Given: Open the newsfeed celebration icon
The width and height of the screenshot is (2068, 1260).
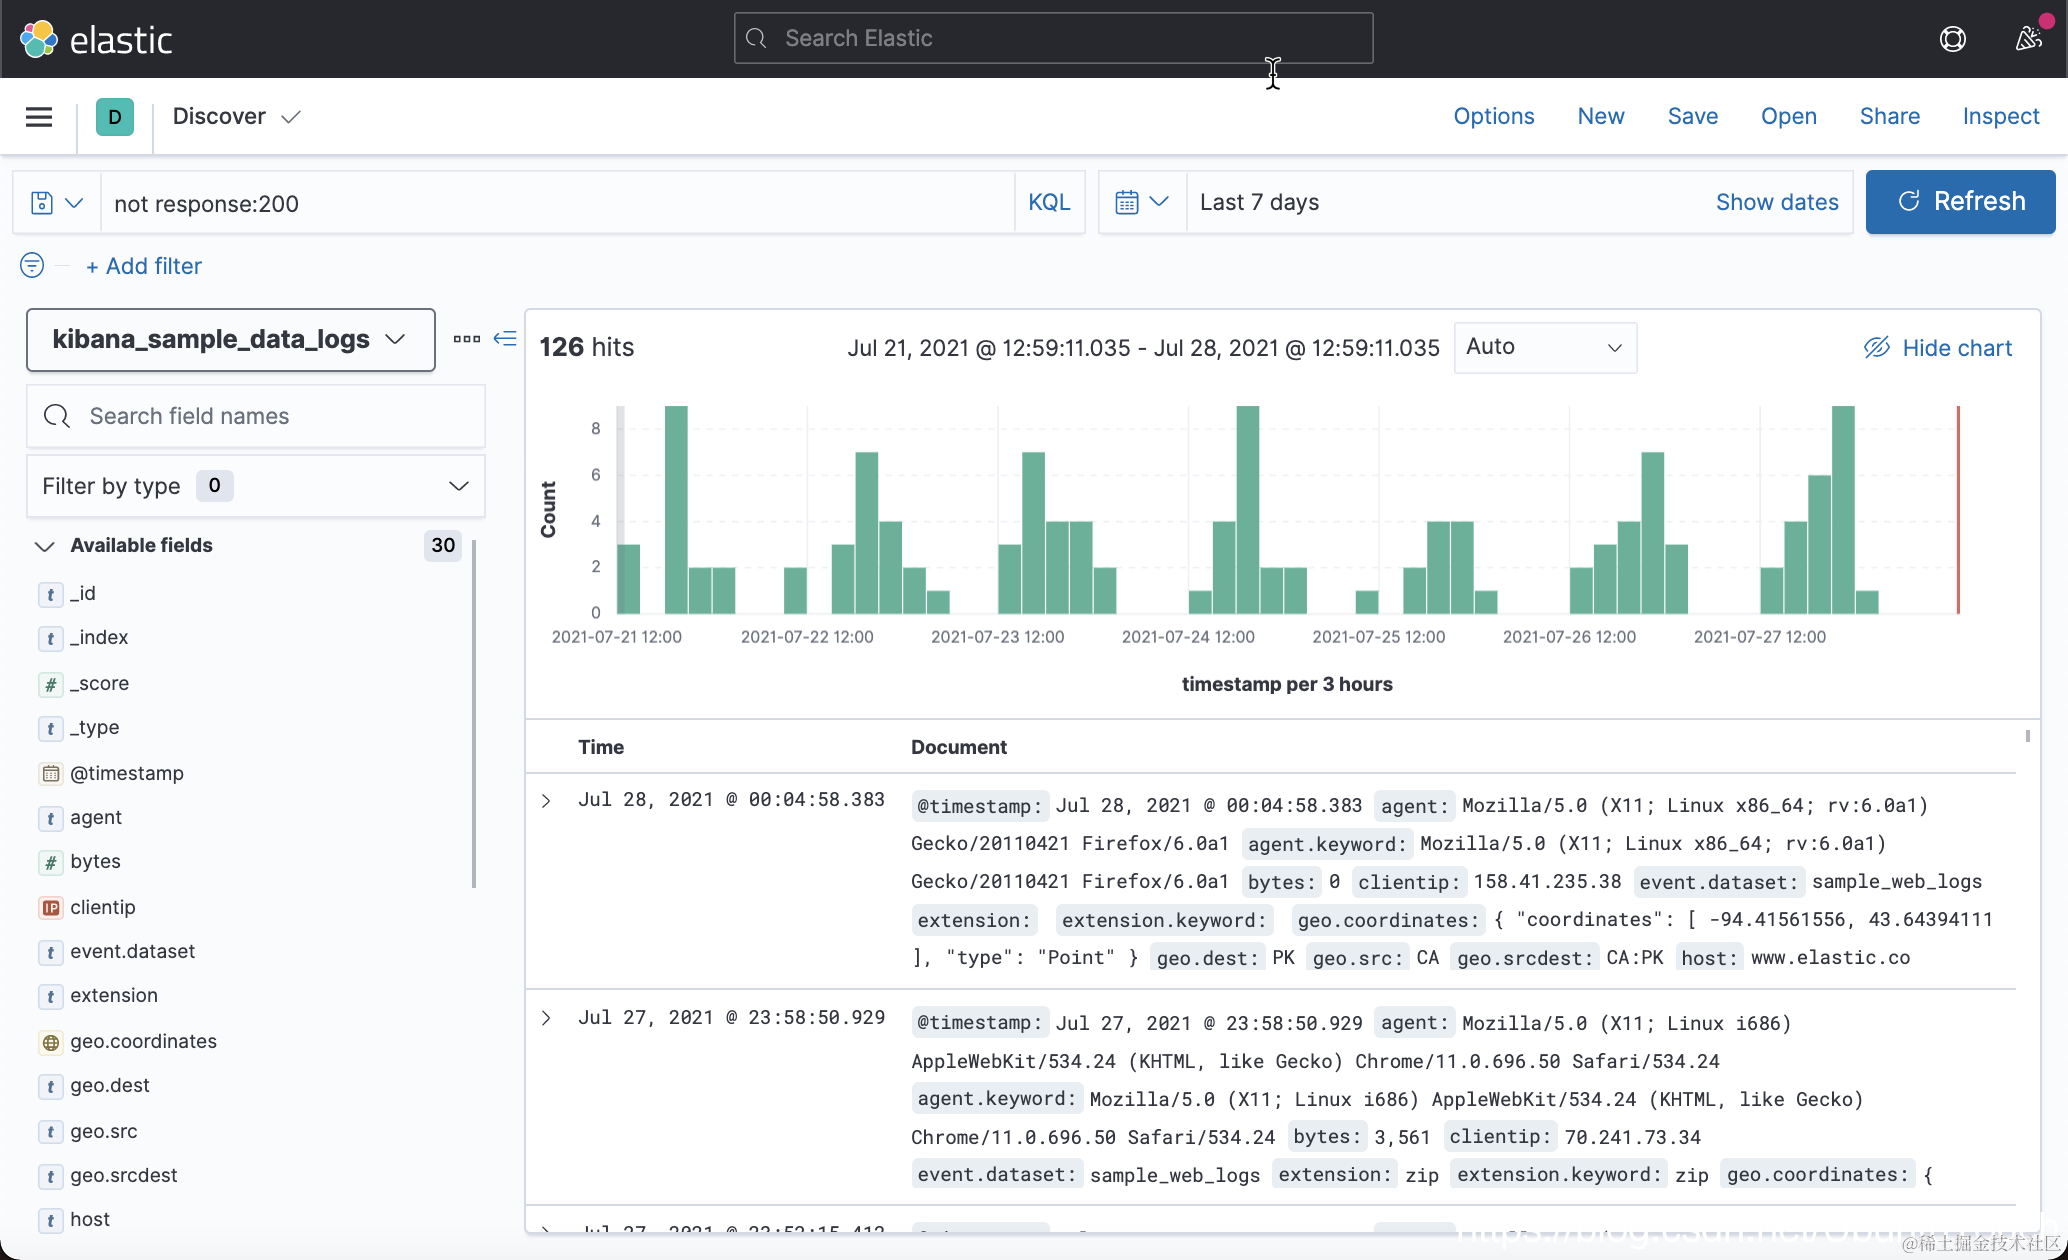Looking at the screenshot, I should pos(2029,38).
